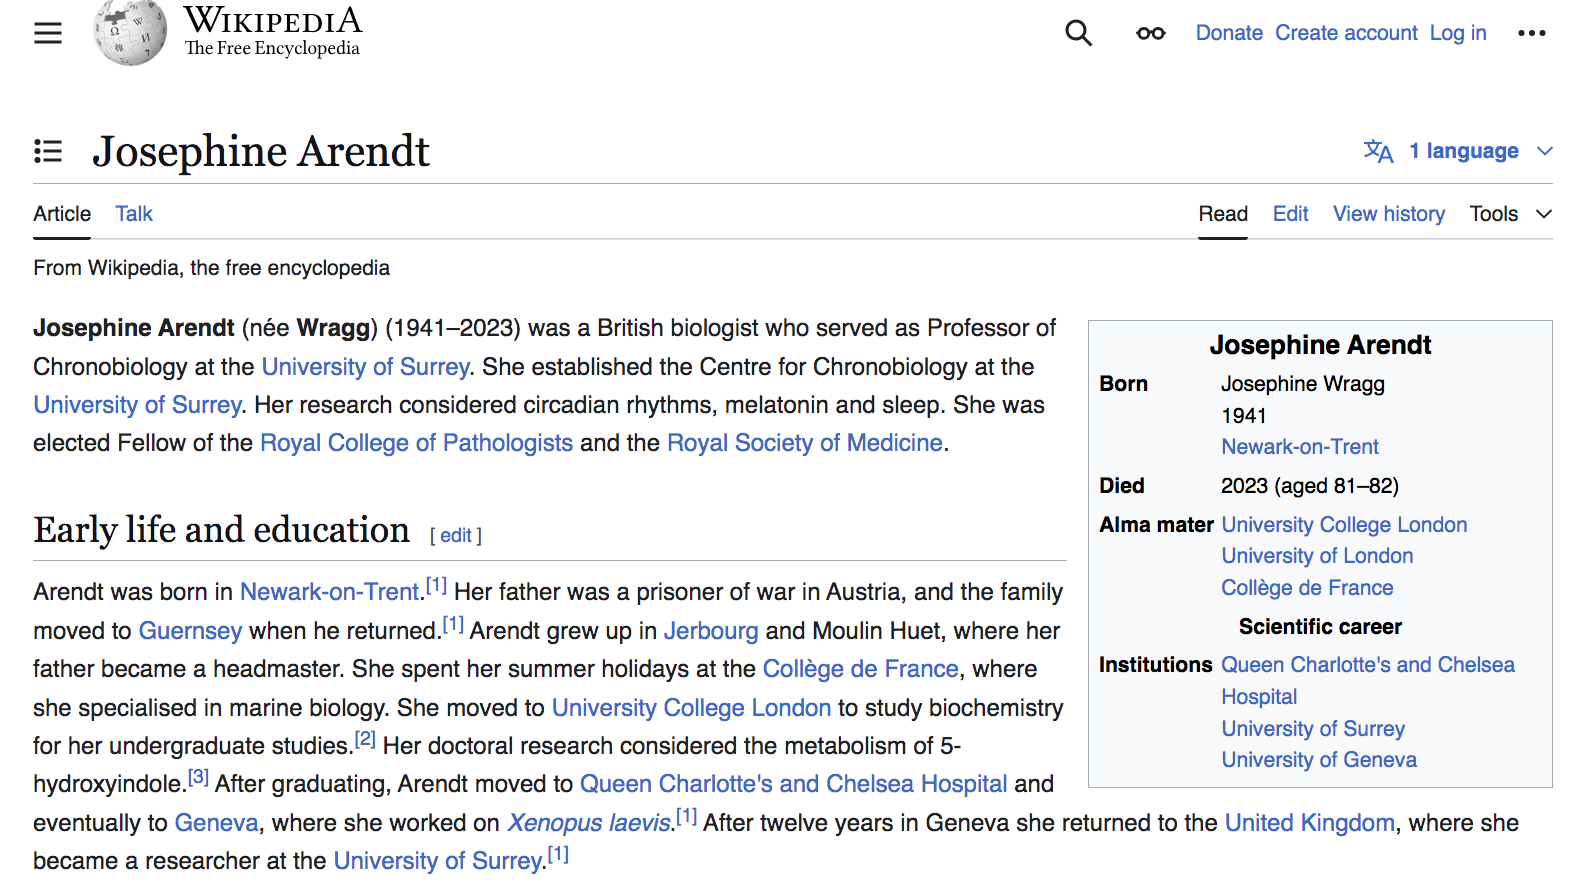1585x882 pixels.
Task: Open Xenopus laevis link
Action: [589, 823]
